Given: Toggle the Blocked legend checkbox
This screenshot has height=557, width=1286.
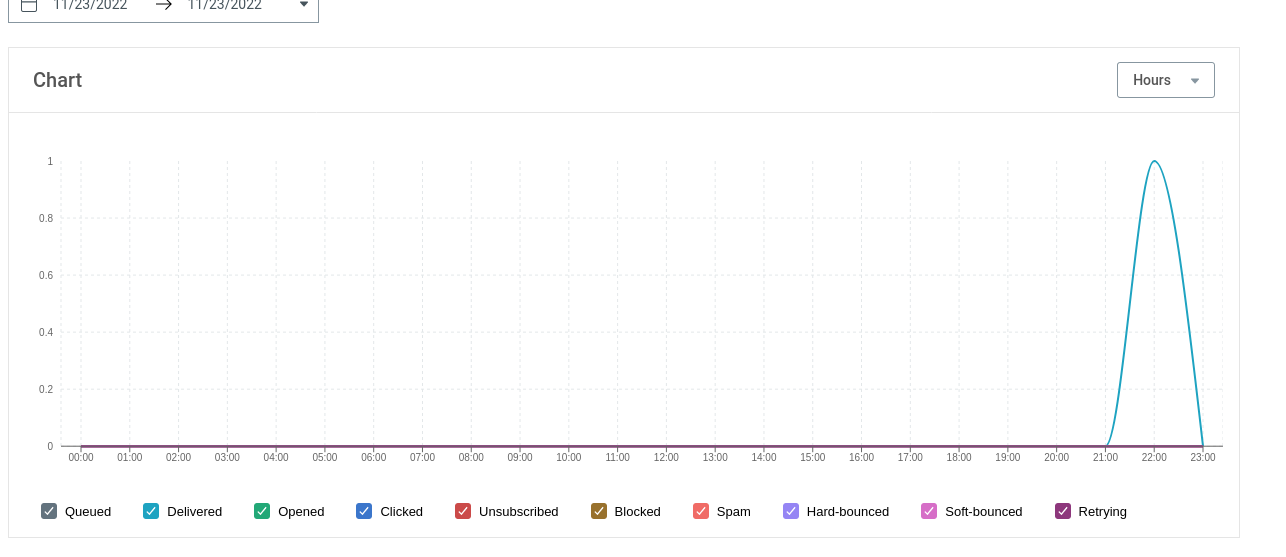Looking at the screenshot, I should pyautogui.click(x=599, y=511).
